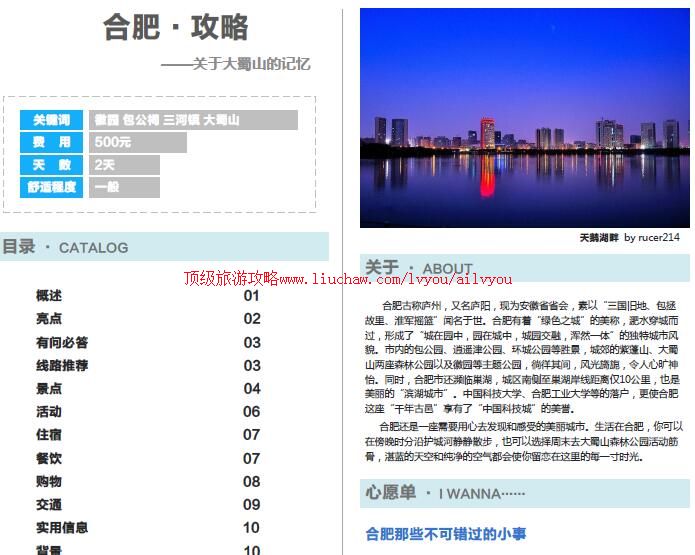Screen dimensions: 695x555
Task: Click the Hefei night skyline photo
Action: tap(524, 118)
